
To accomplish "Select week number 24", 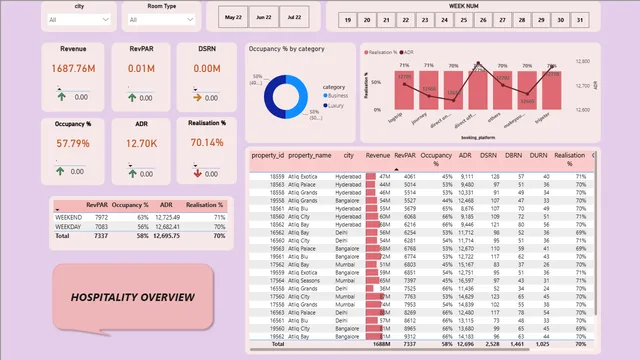I will [x=444, y=20].
